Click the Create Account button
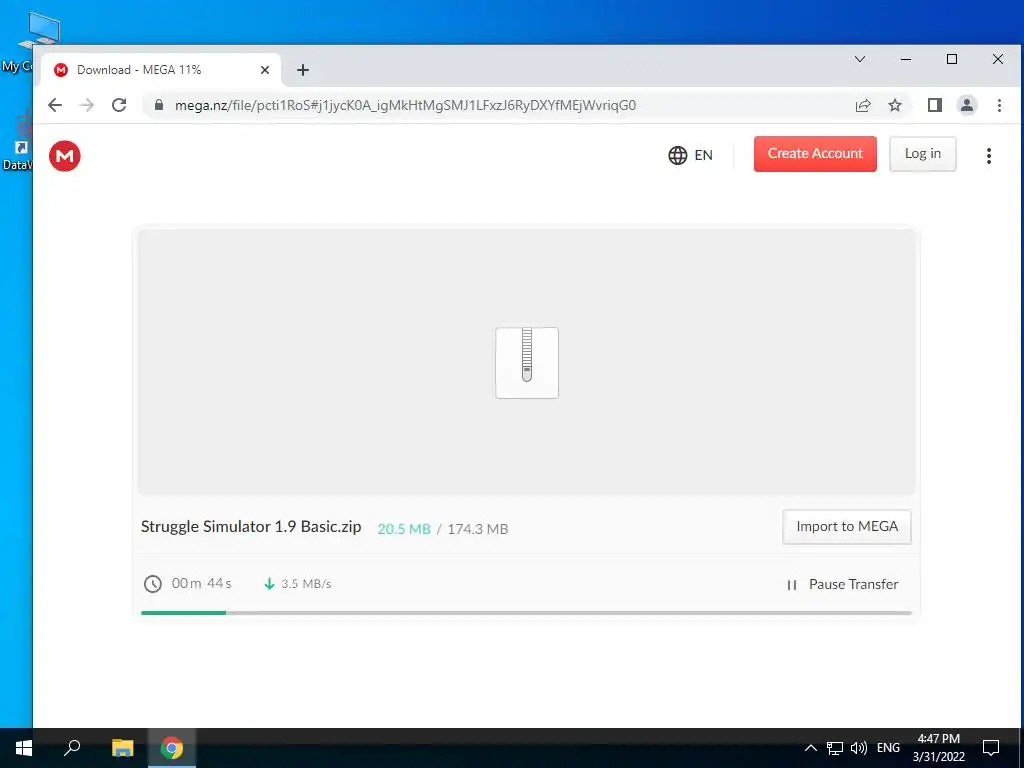Viewport: 1024px width, 768px height. pyautogui.click(x=815, y=154)
